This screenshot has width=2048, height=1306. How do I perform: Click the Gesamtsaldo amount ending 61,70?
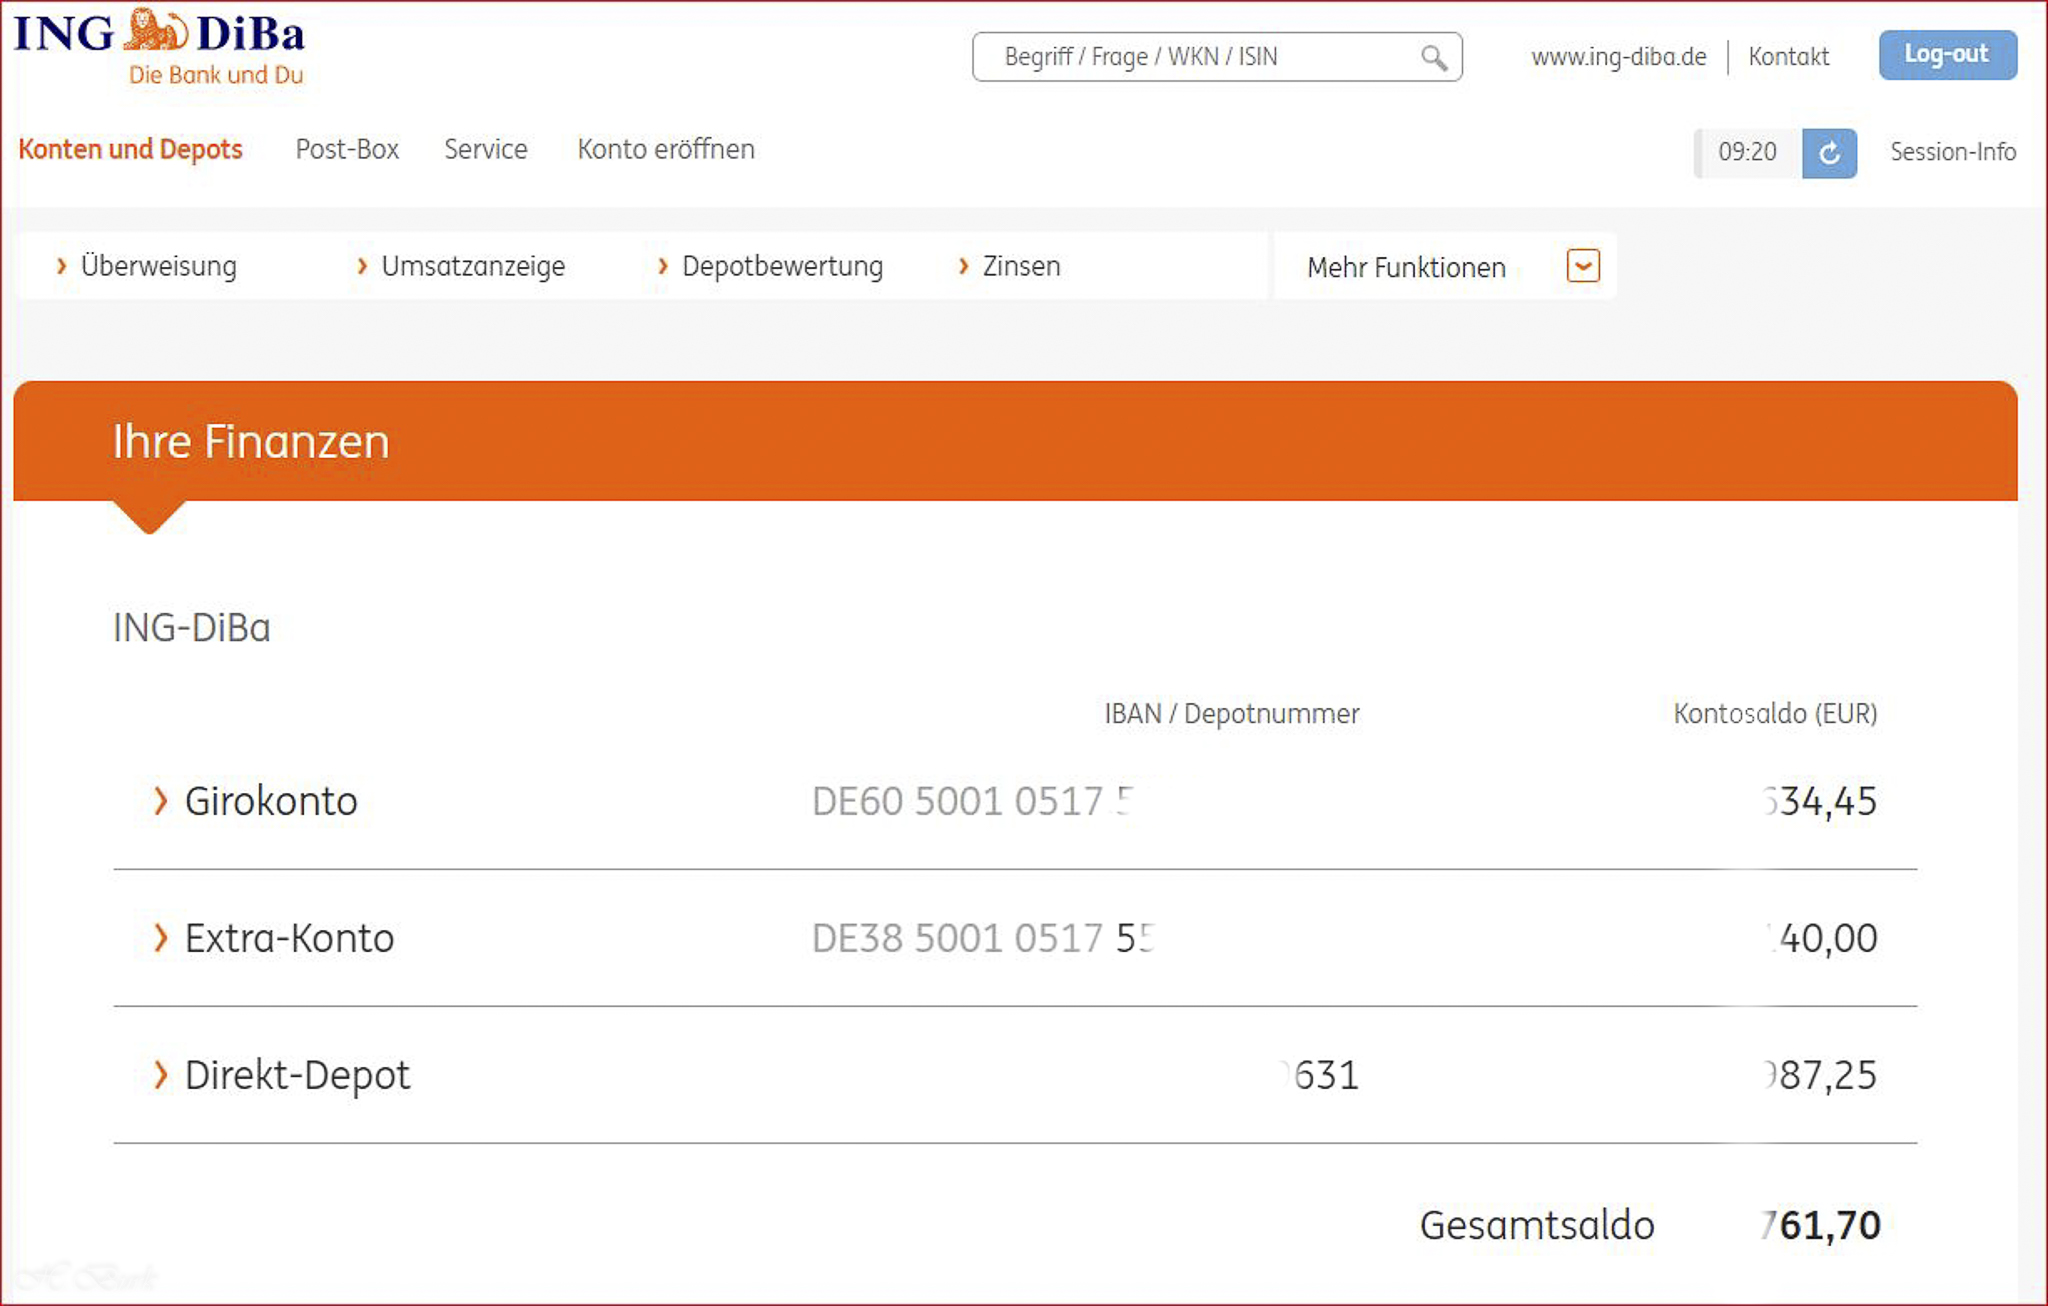coord(1821,1226)
